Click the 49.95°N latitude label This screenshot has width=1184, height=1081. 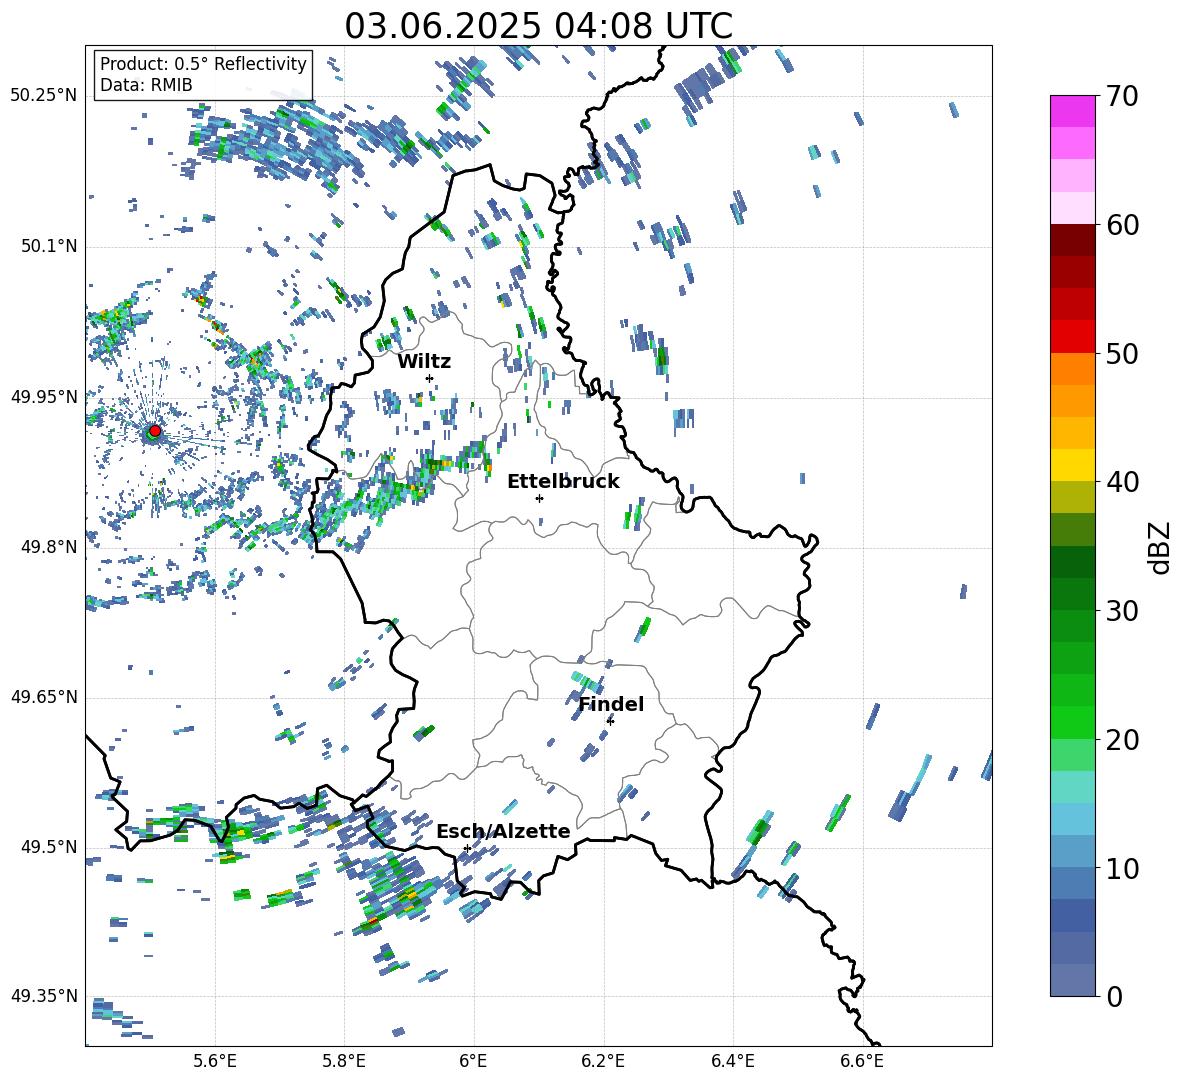point(44,396)
